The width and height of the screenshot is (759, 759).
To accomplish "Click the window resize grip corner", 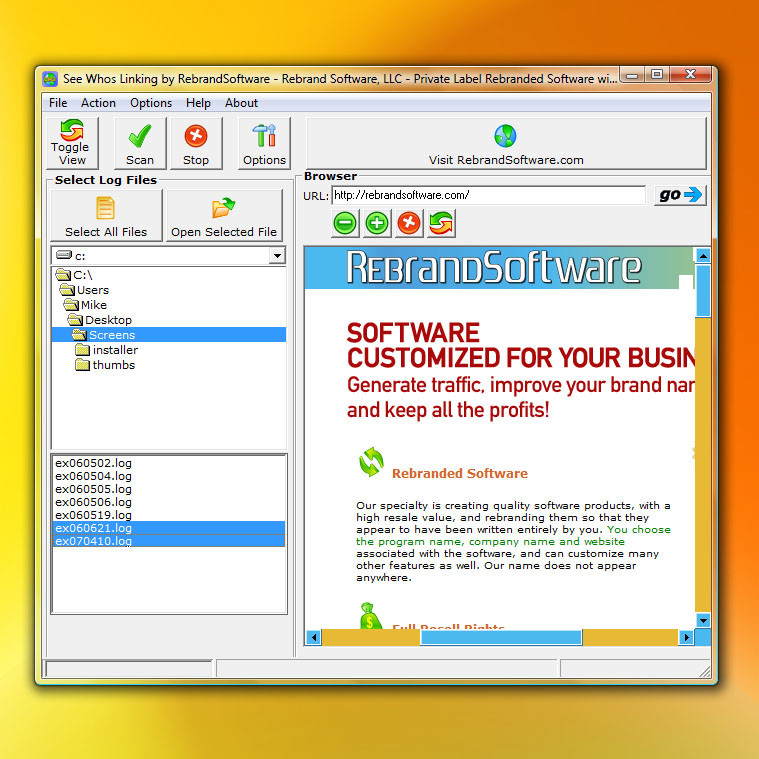I will click(705, 671).
